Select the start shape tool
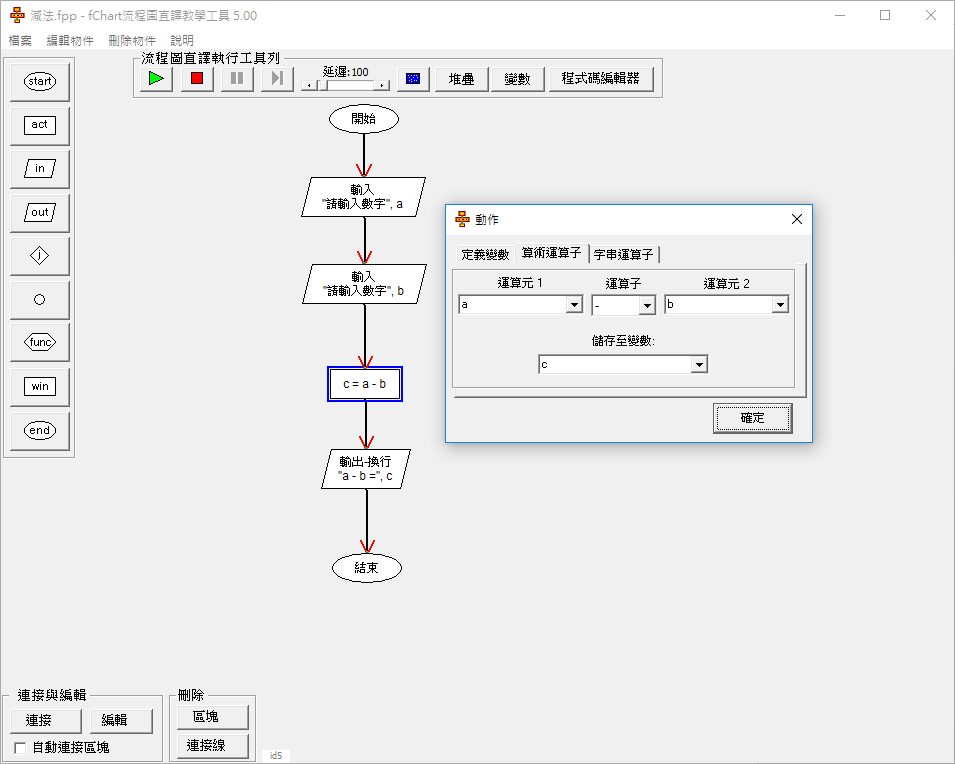This screenshot has width=955, height=764. [40, 81]
